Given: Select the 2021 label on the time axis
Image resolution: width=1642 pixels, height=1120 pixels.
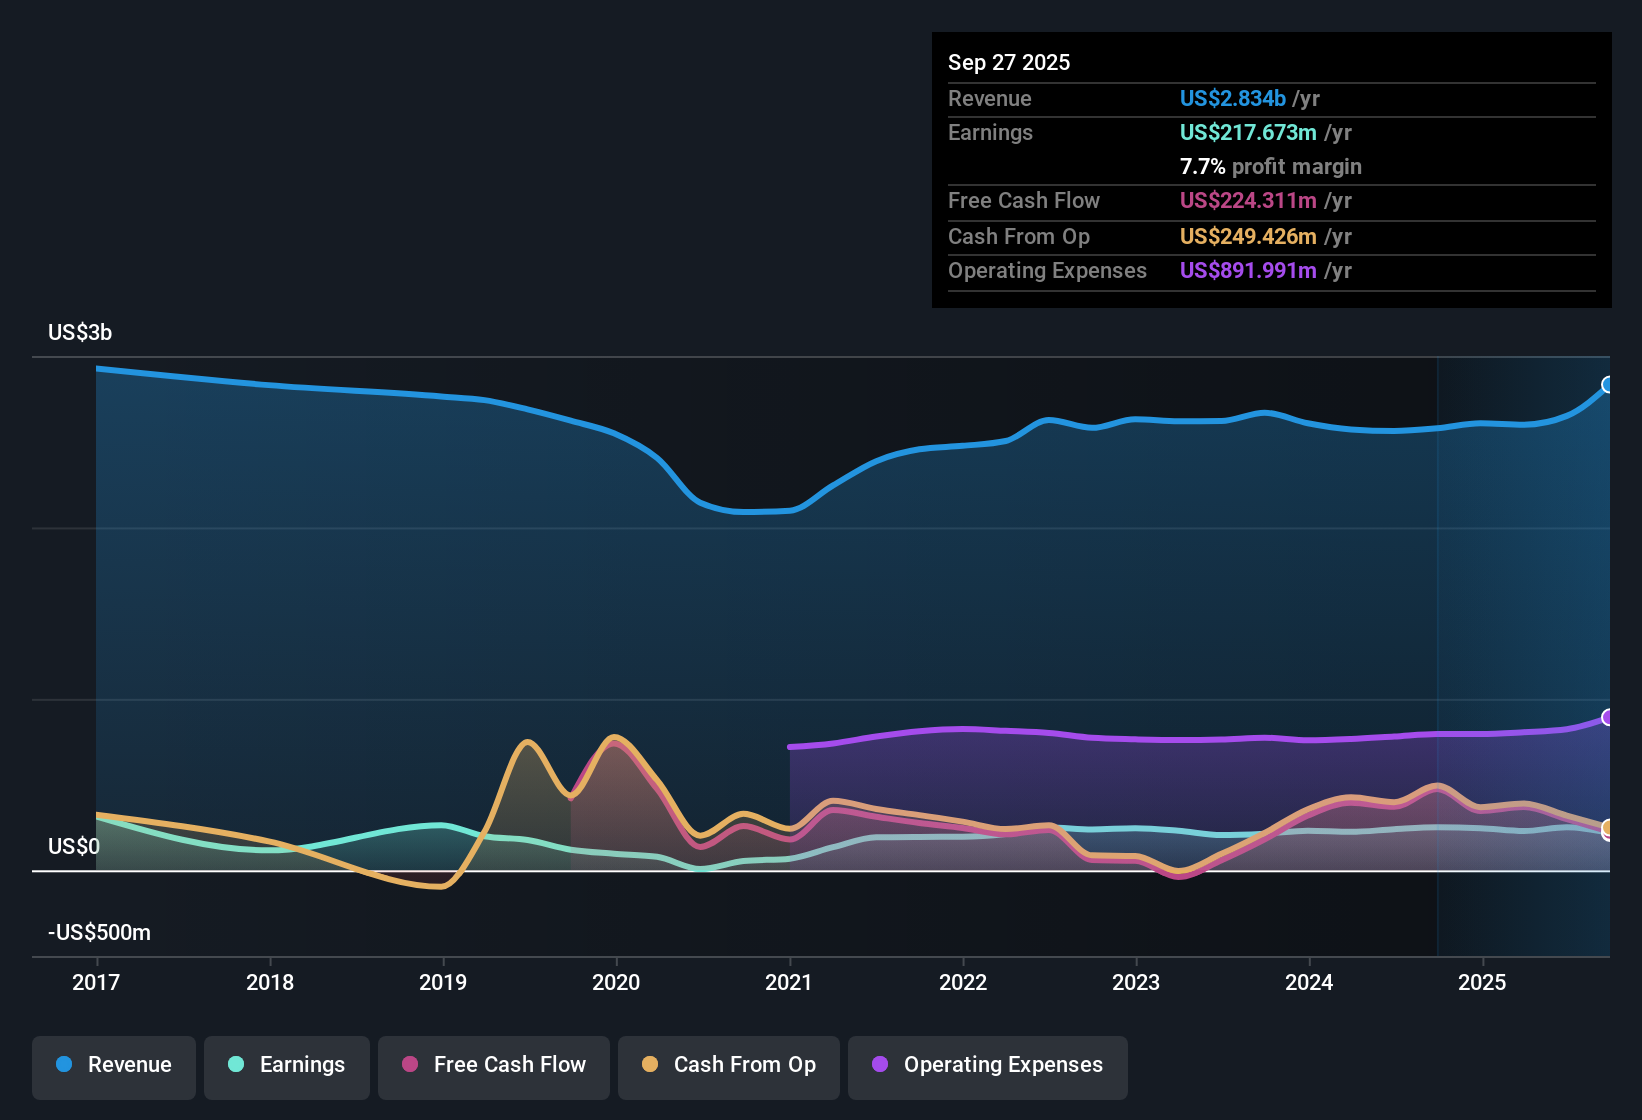Looking at the screenshot, I should coord(790,983).
